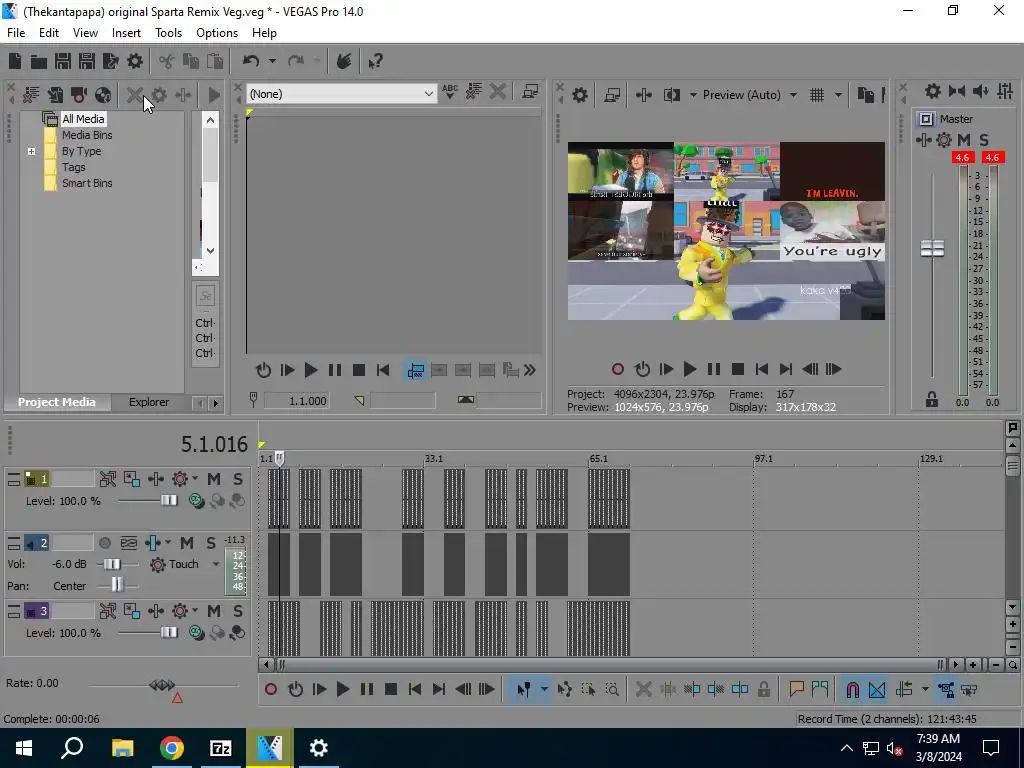This screenshot has height=768, width=1024.
Task: Select the Smart Bins folder
Action: (87, 184)
